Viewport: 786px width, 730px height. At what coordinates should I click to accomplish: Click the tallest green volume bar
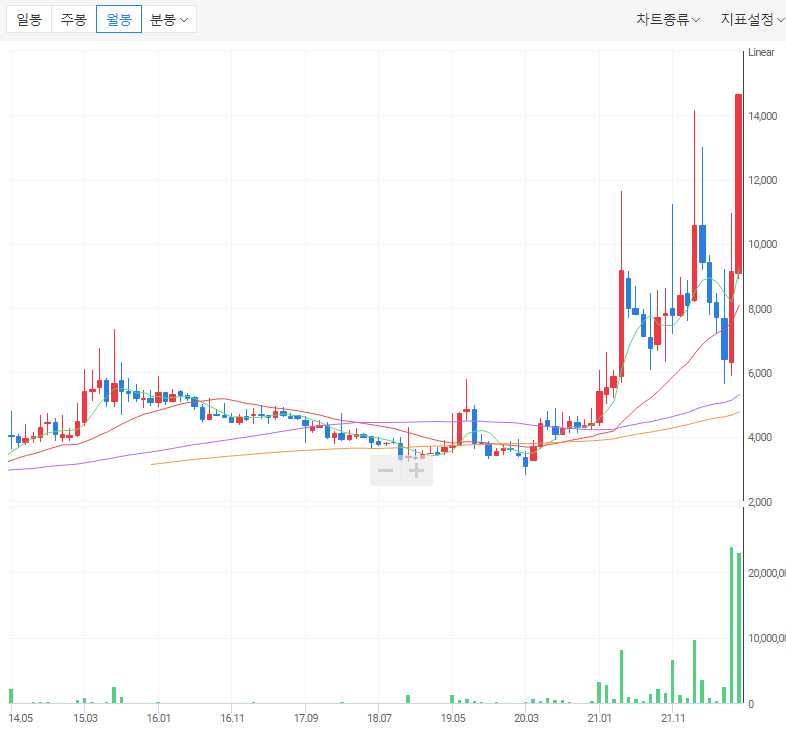731,625
